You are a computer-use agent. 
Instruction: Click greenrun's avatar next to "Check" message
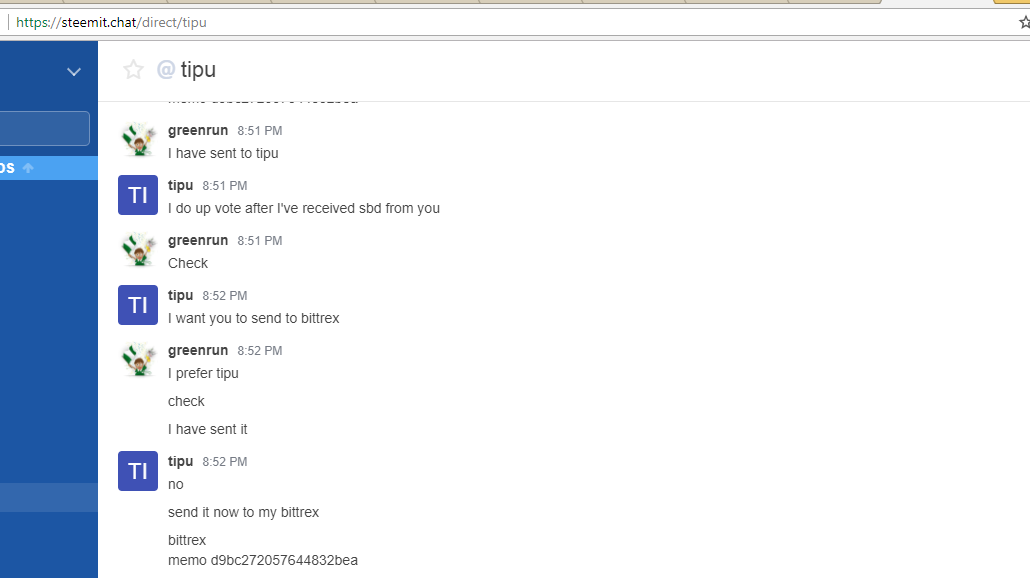[138, 250]
